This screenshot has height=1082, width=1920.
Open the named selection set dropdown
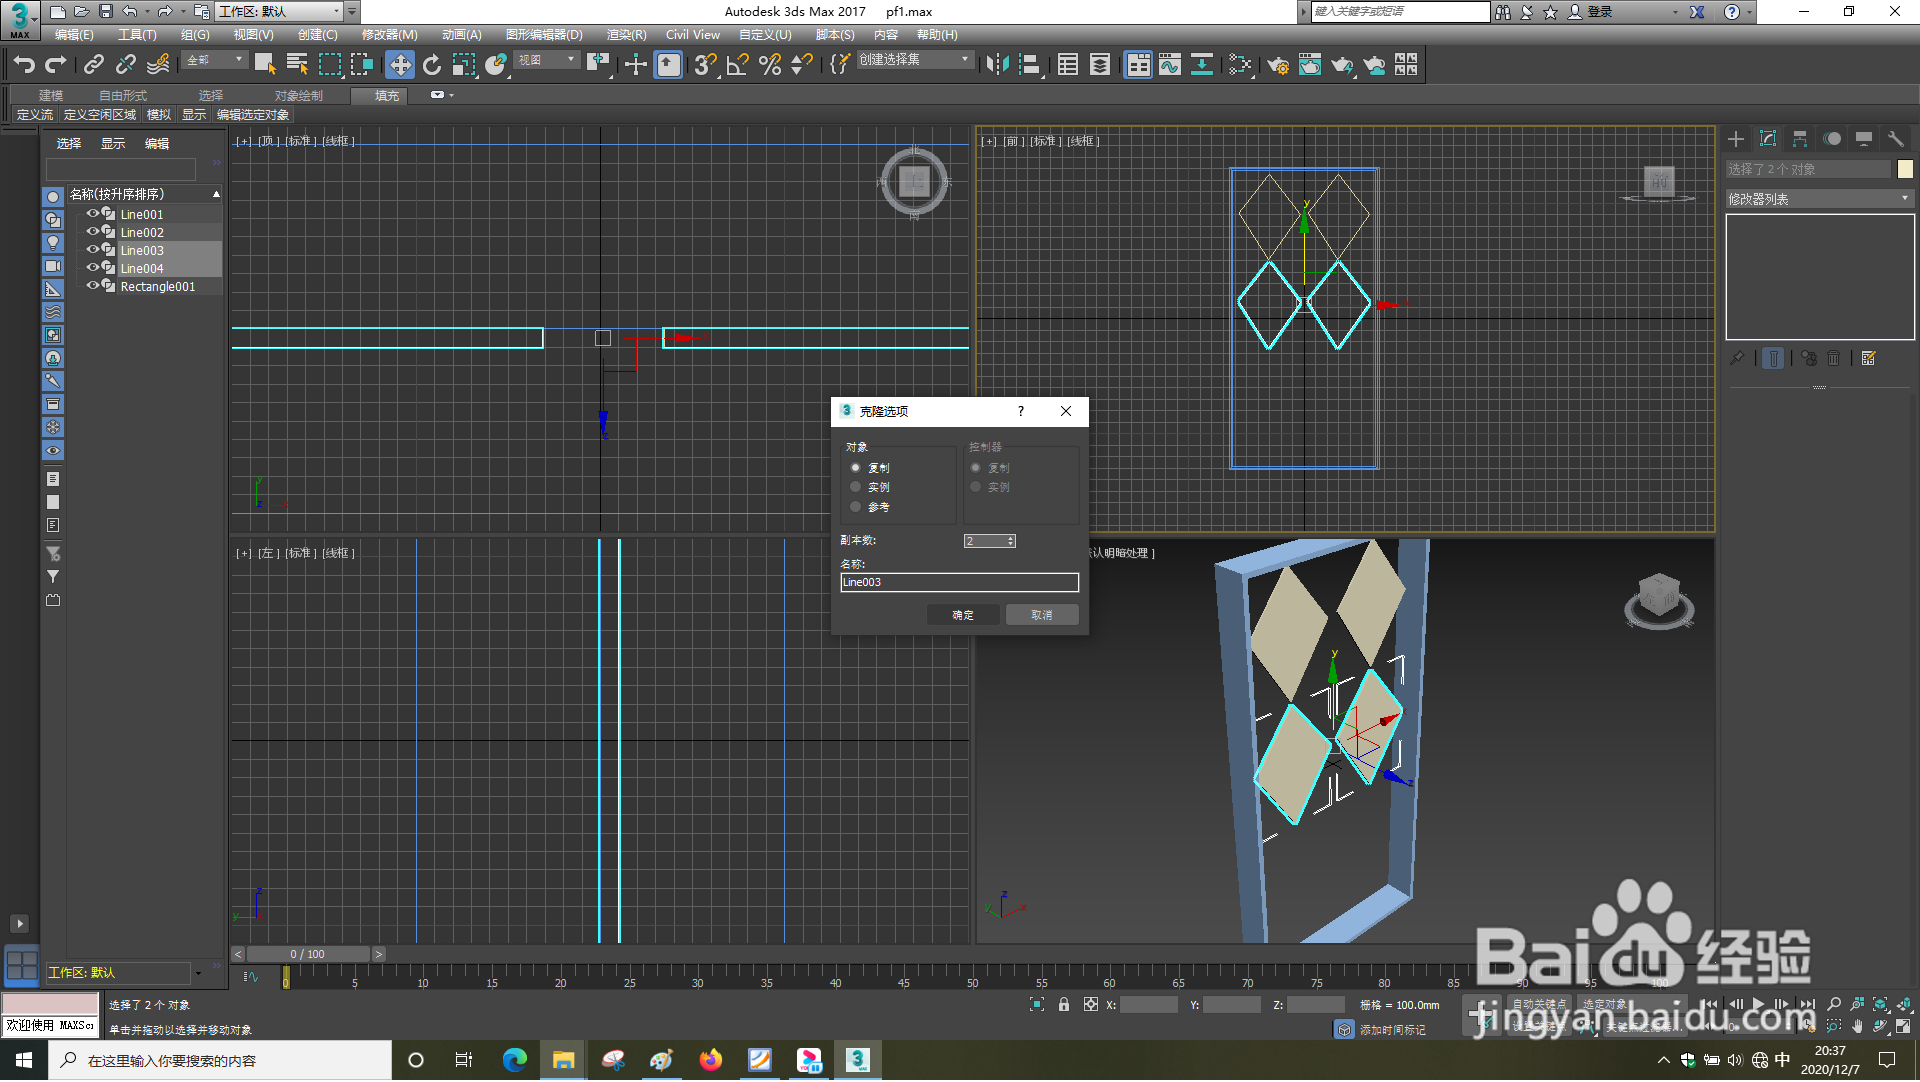tap(964, 60)
